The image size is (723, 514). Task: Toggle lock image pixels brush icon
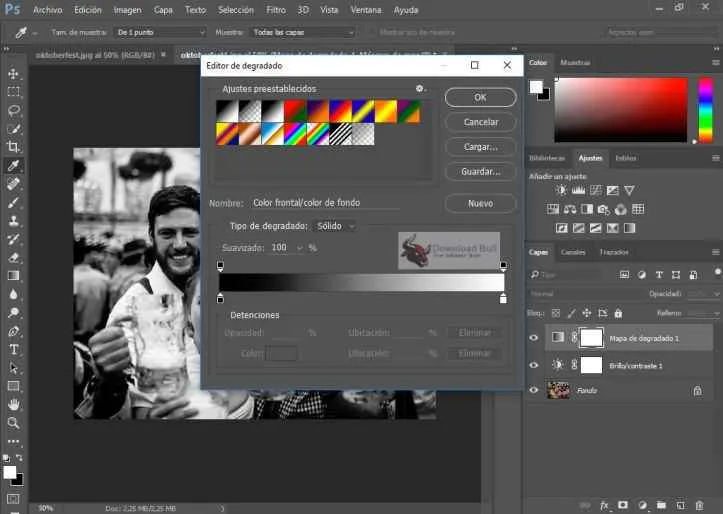pyautogui.click(x=571, y=313)
